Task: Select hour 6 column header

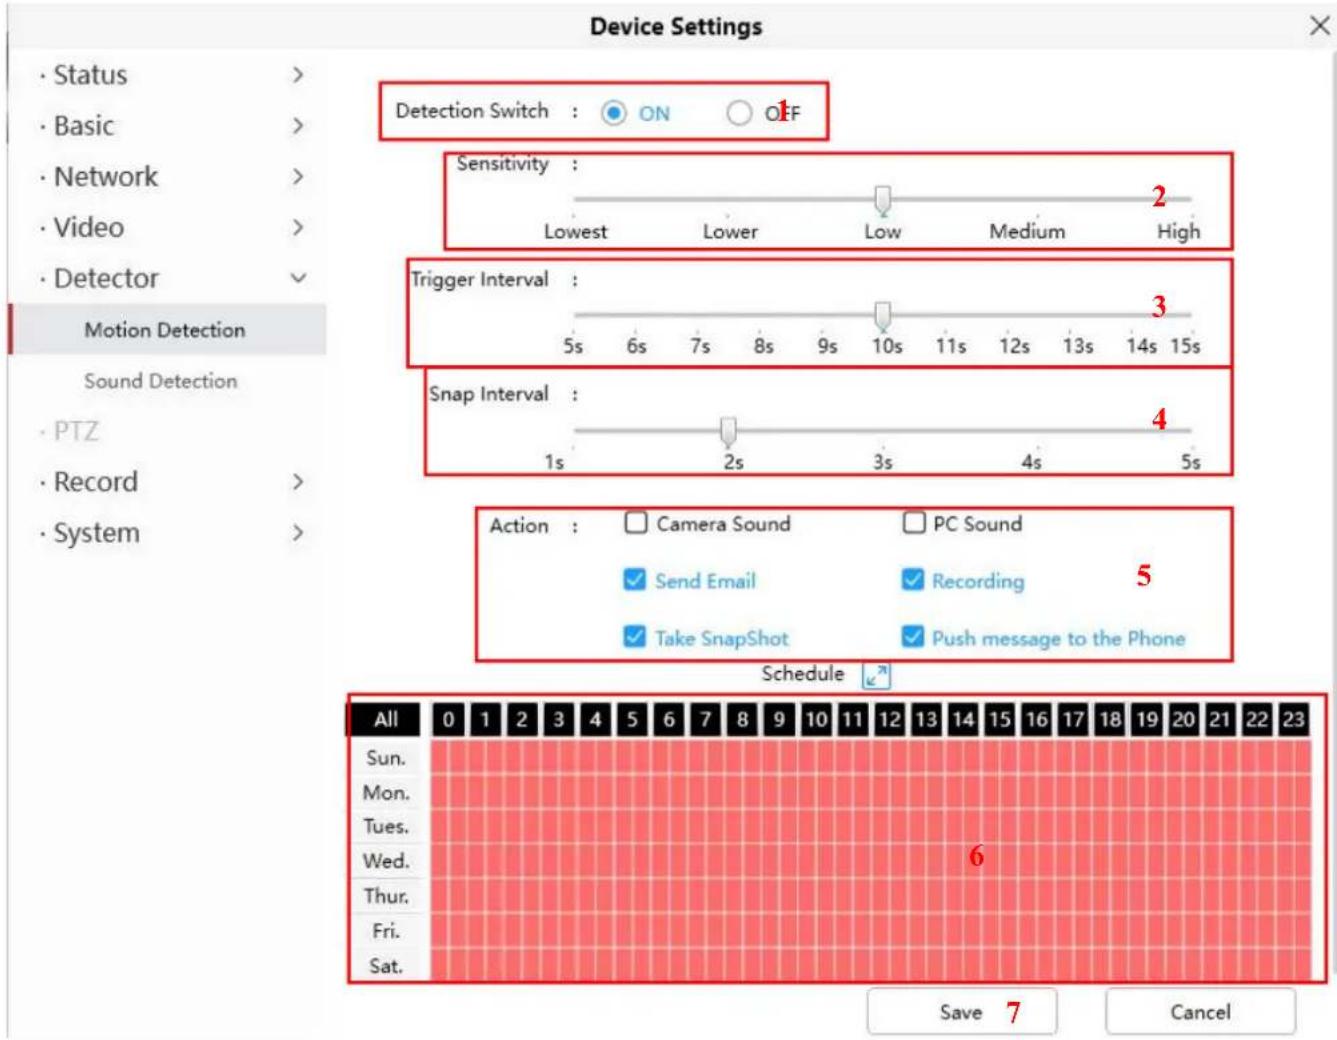Action: [669, 719]
